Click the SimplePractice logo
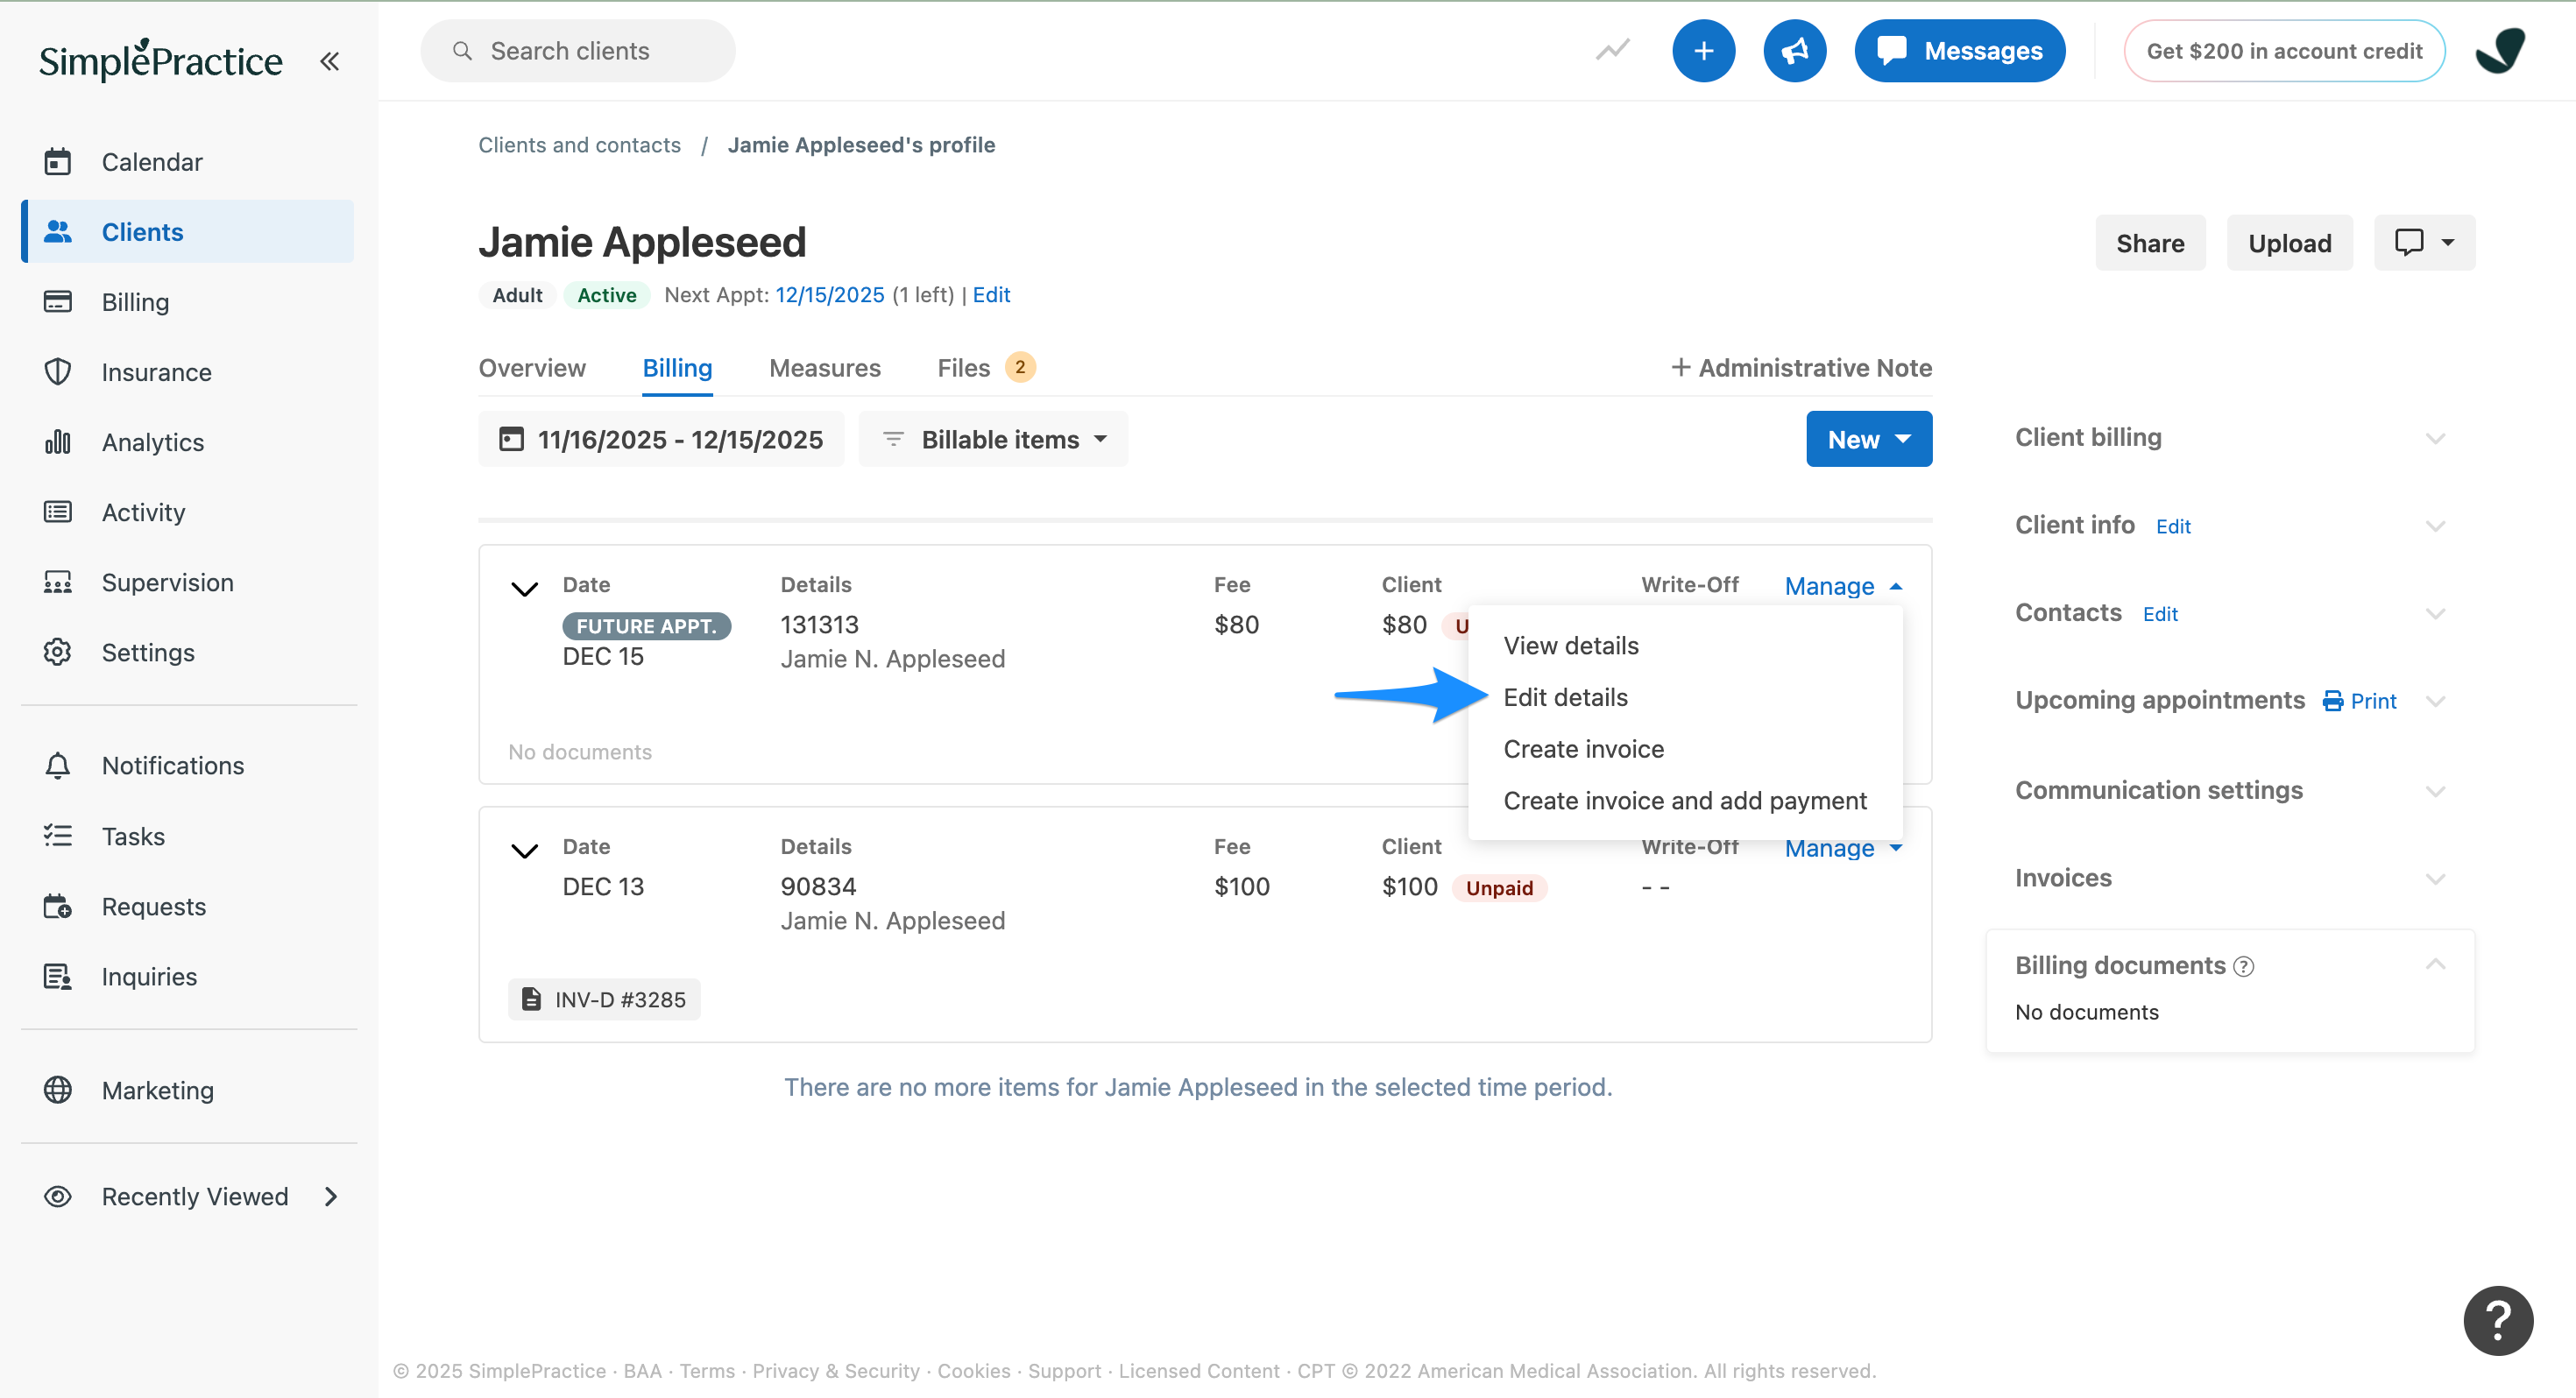The height and width of the screenshot is (1398, 2576). 160,60
